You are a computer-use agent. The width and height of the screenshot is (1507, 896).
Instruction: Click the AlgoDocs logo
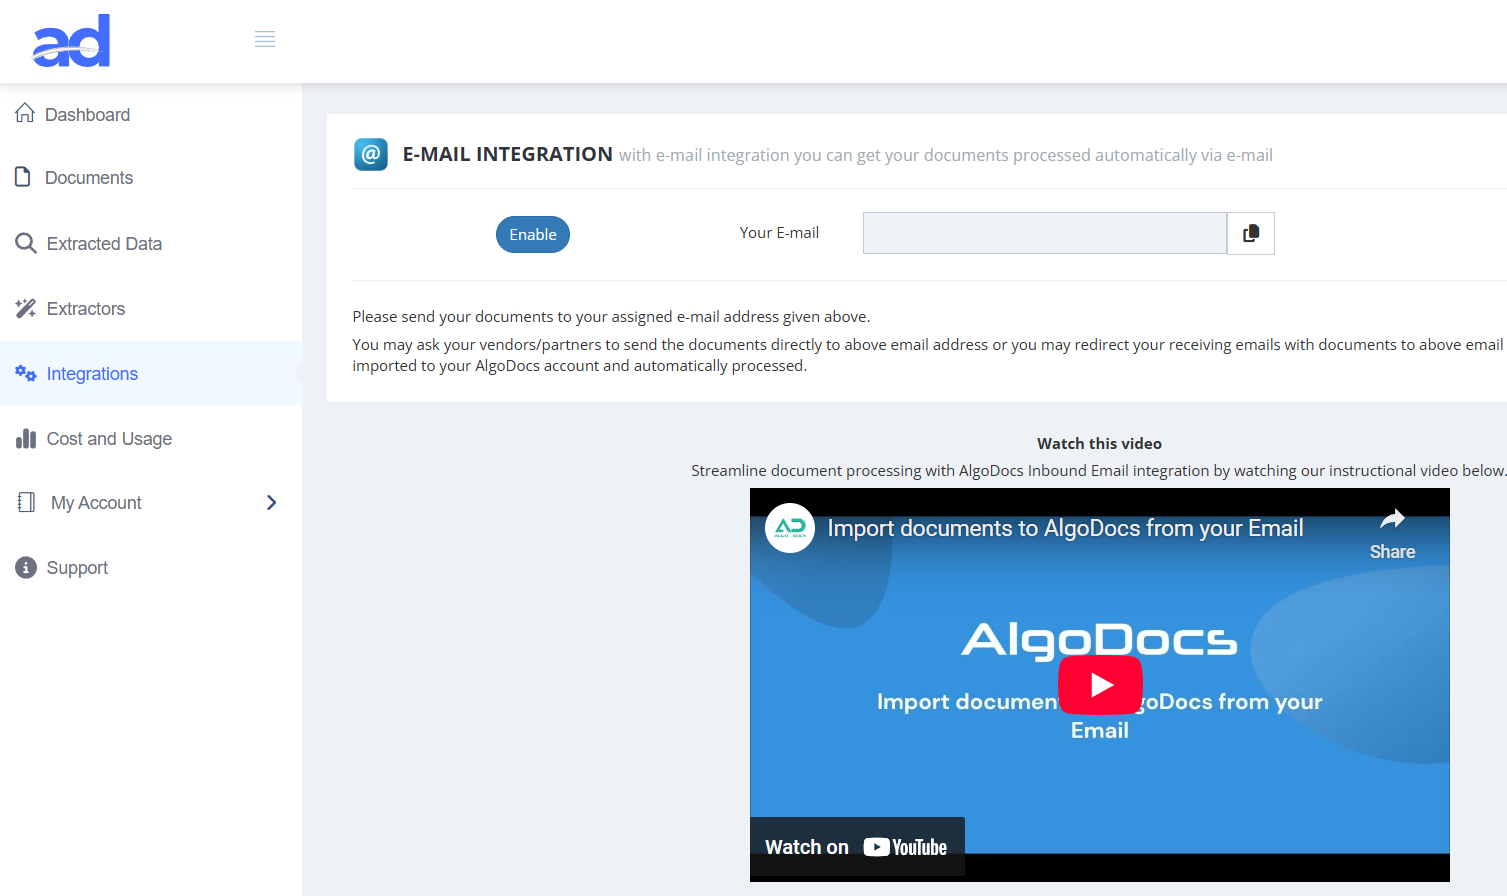(x=70, y=40)
